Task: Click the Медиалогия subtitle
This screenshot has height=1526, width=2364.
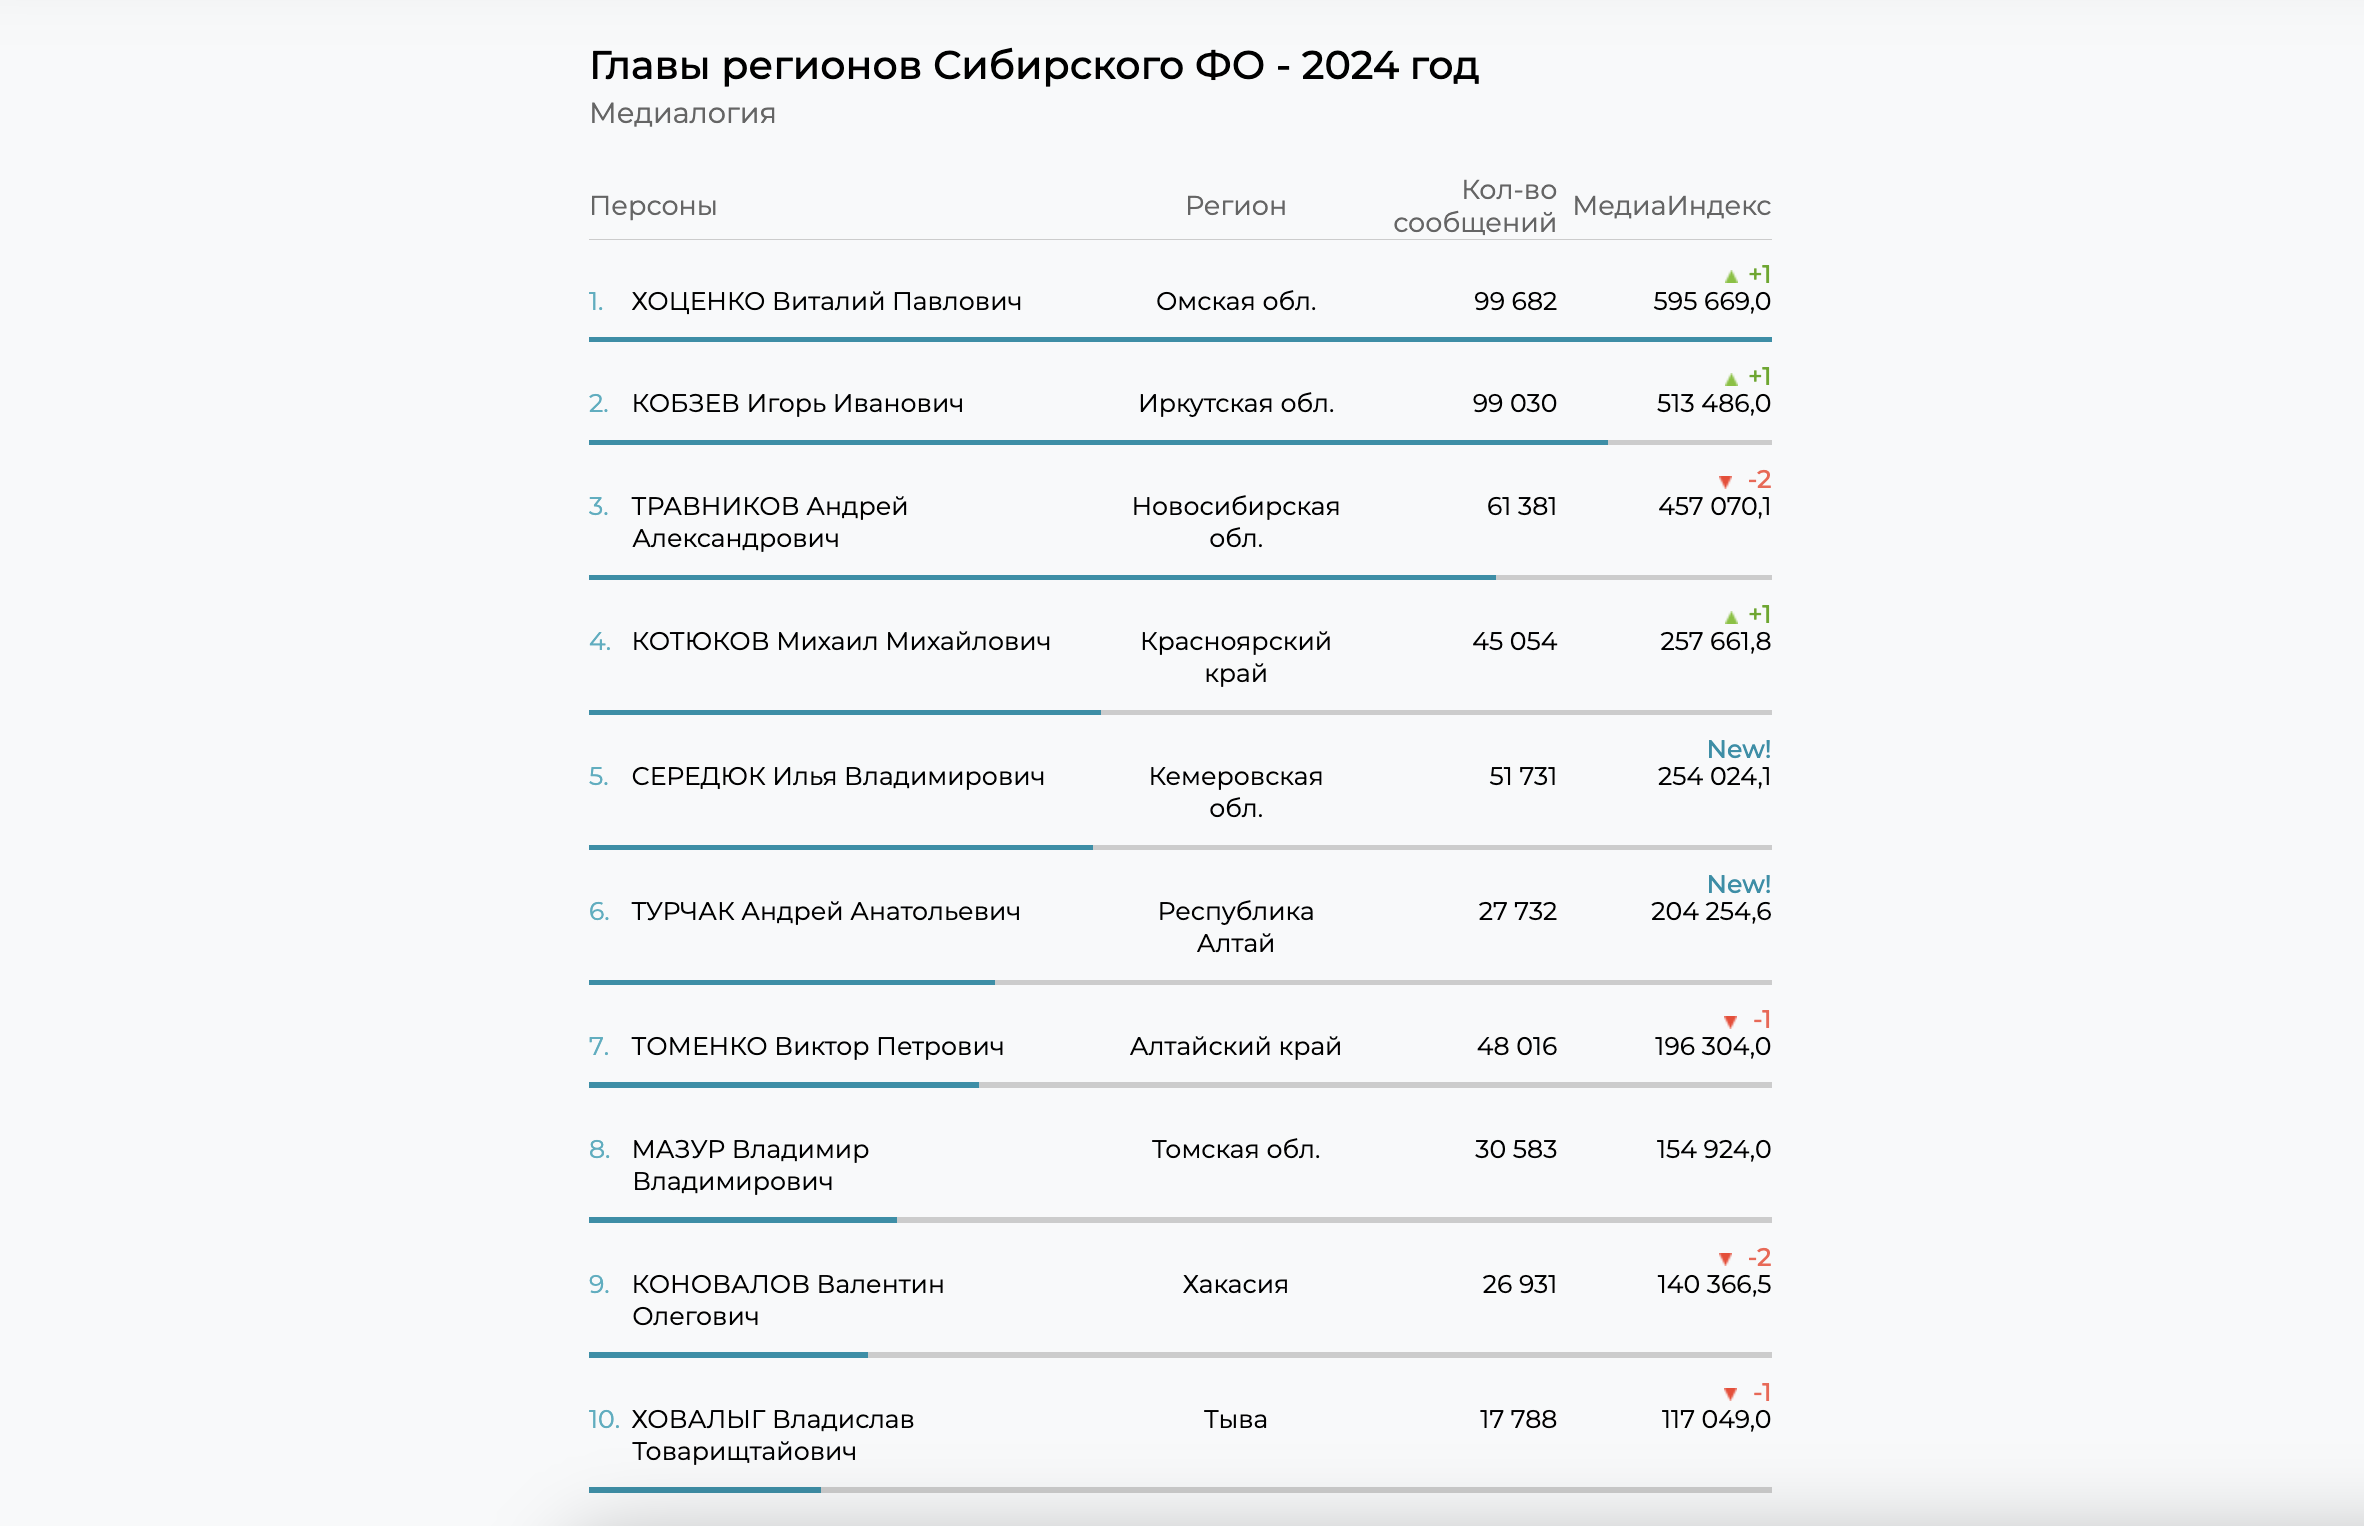Action: coord(682,113)
